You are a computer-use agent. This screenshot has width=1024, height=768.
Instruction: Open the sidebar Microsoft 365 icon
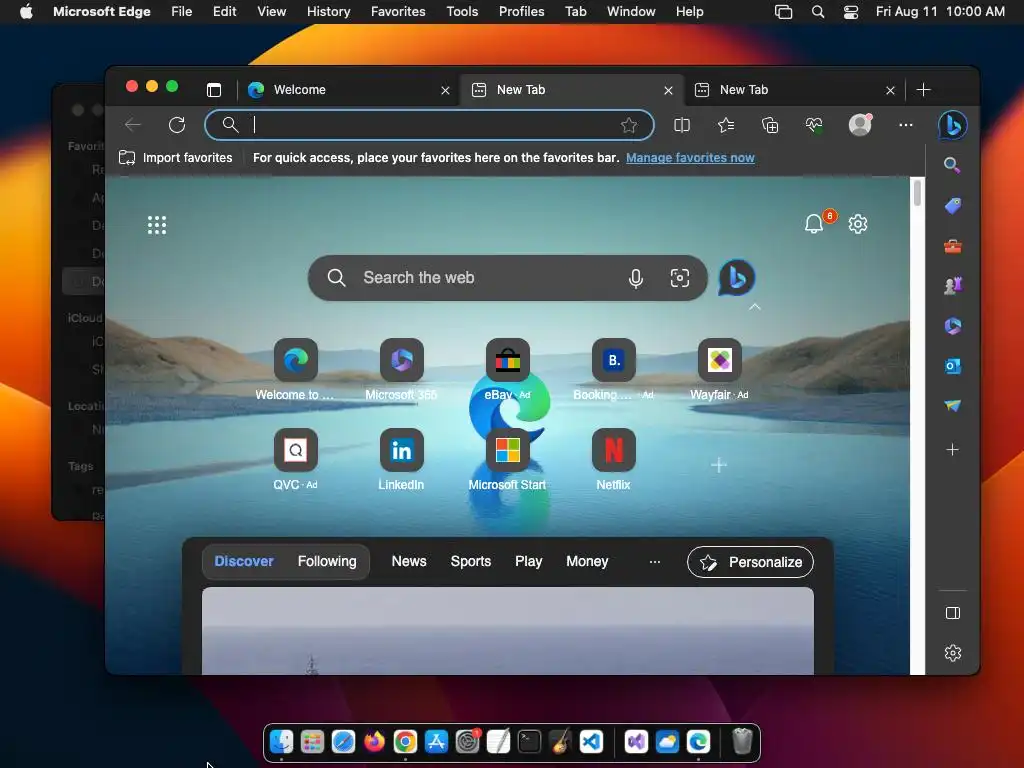[952, 326]
